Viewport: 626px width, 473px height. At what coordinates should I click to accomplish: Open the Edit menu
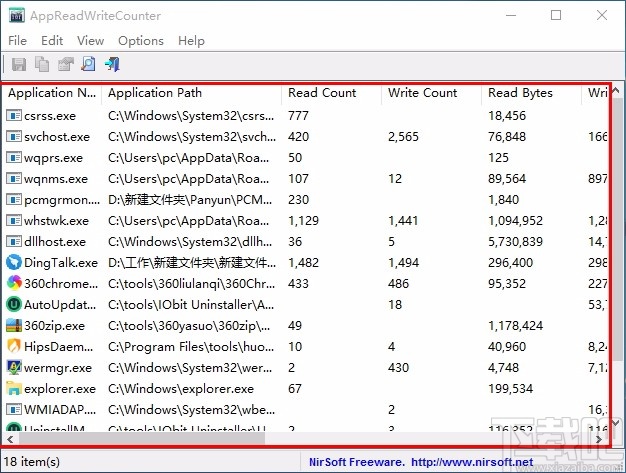(52, 41)
